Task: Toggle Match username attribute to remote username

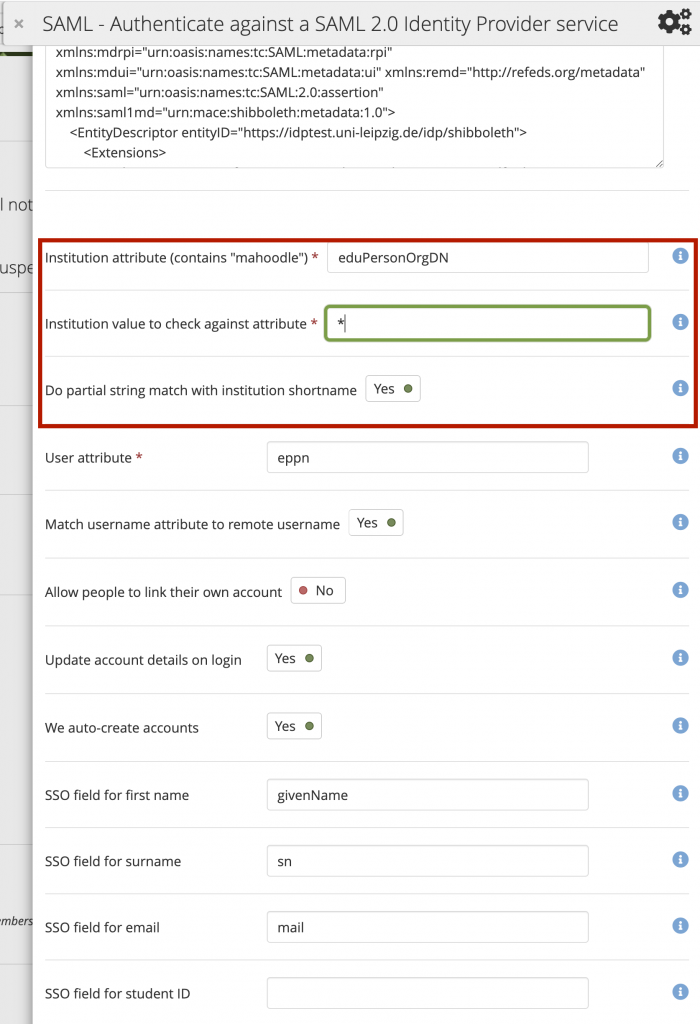Action: [376, 523]
